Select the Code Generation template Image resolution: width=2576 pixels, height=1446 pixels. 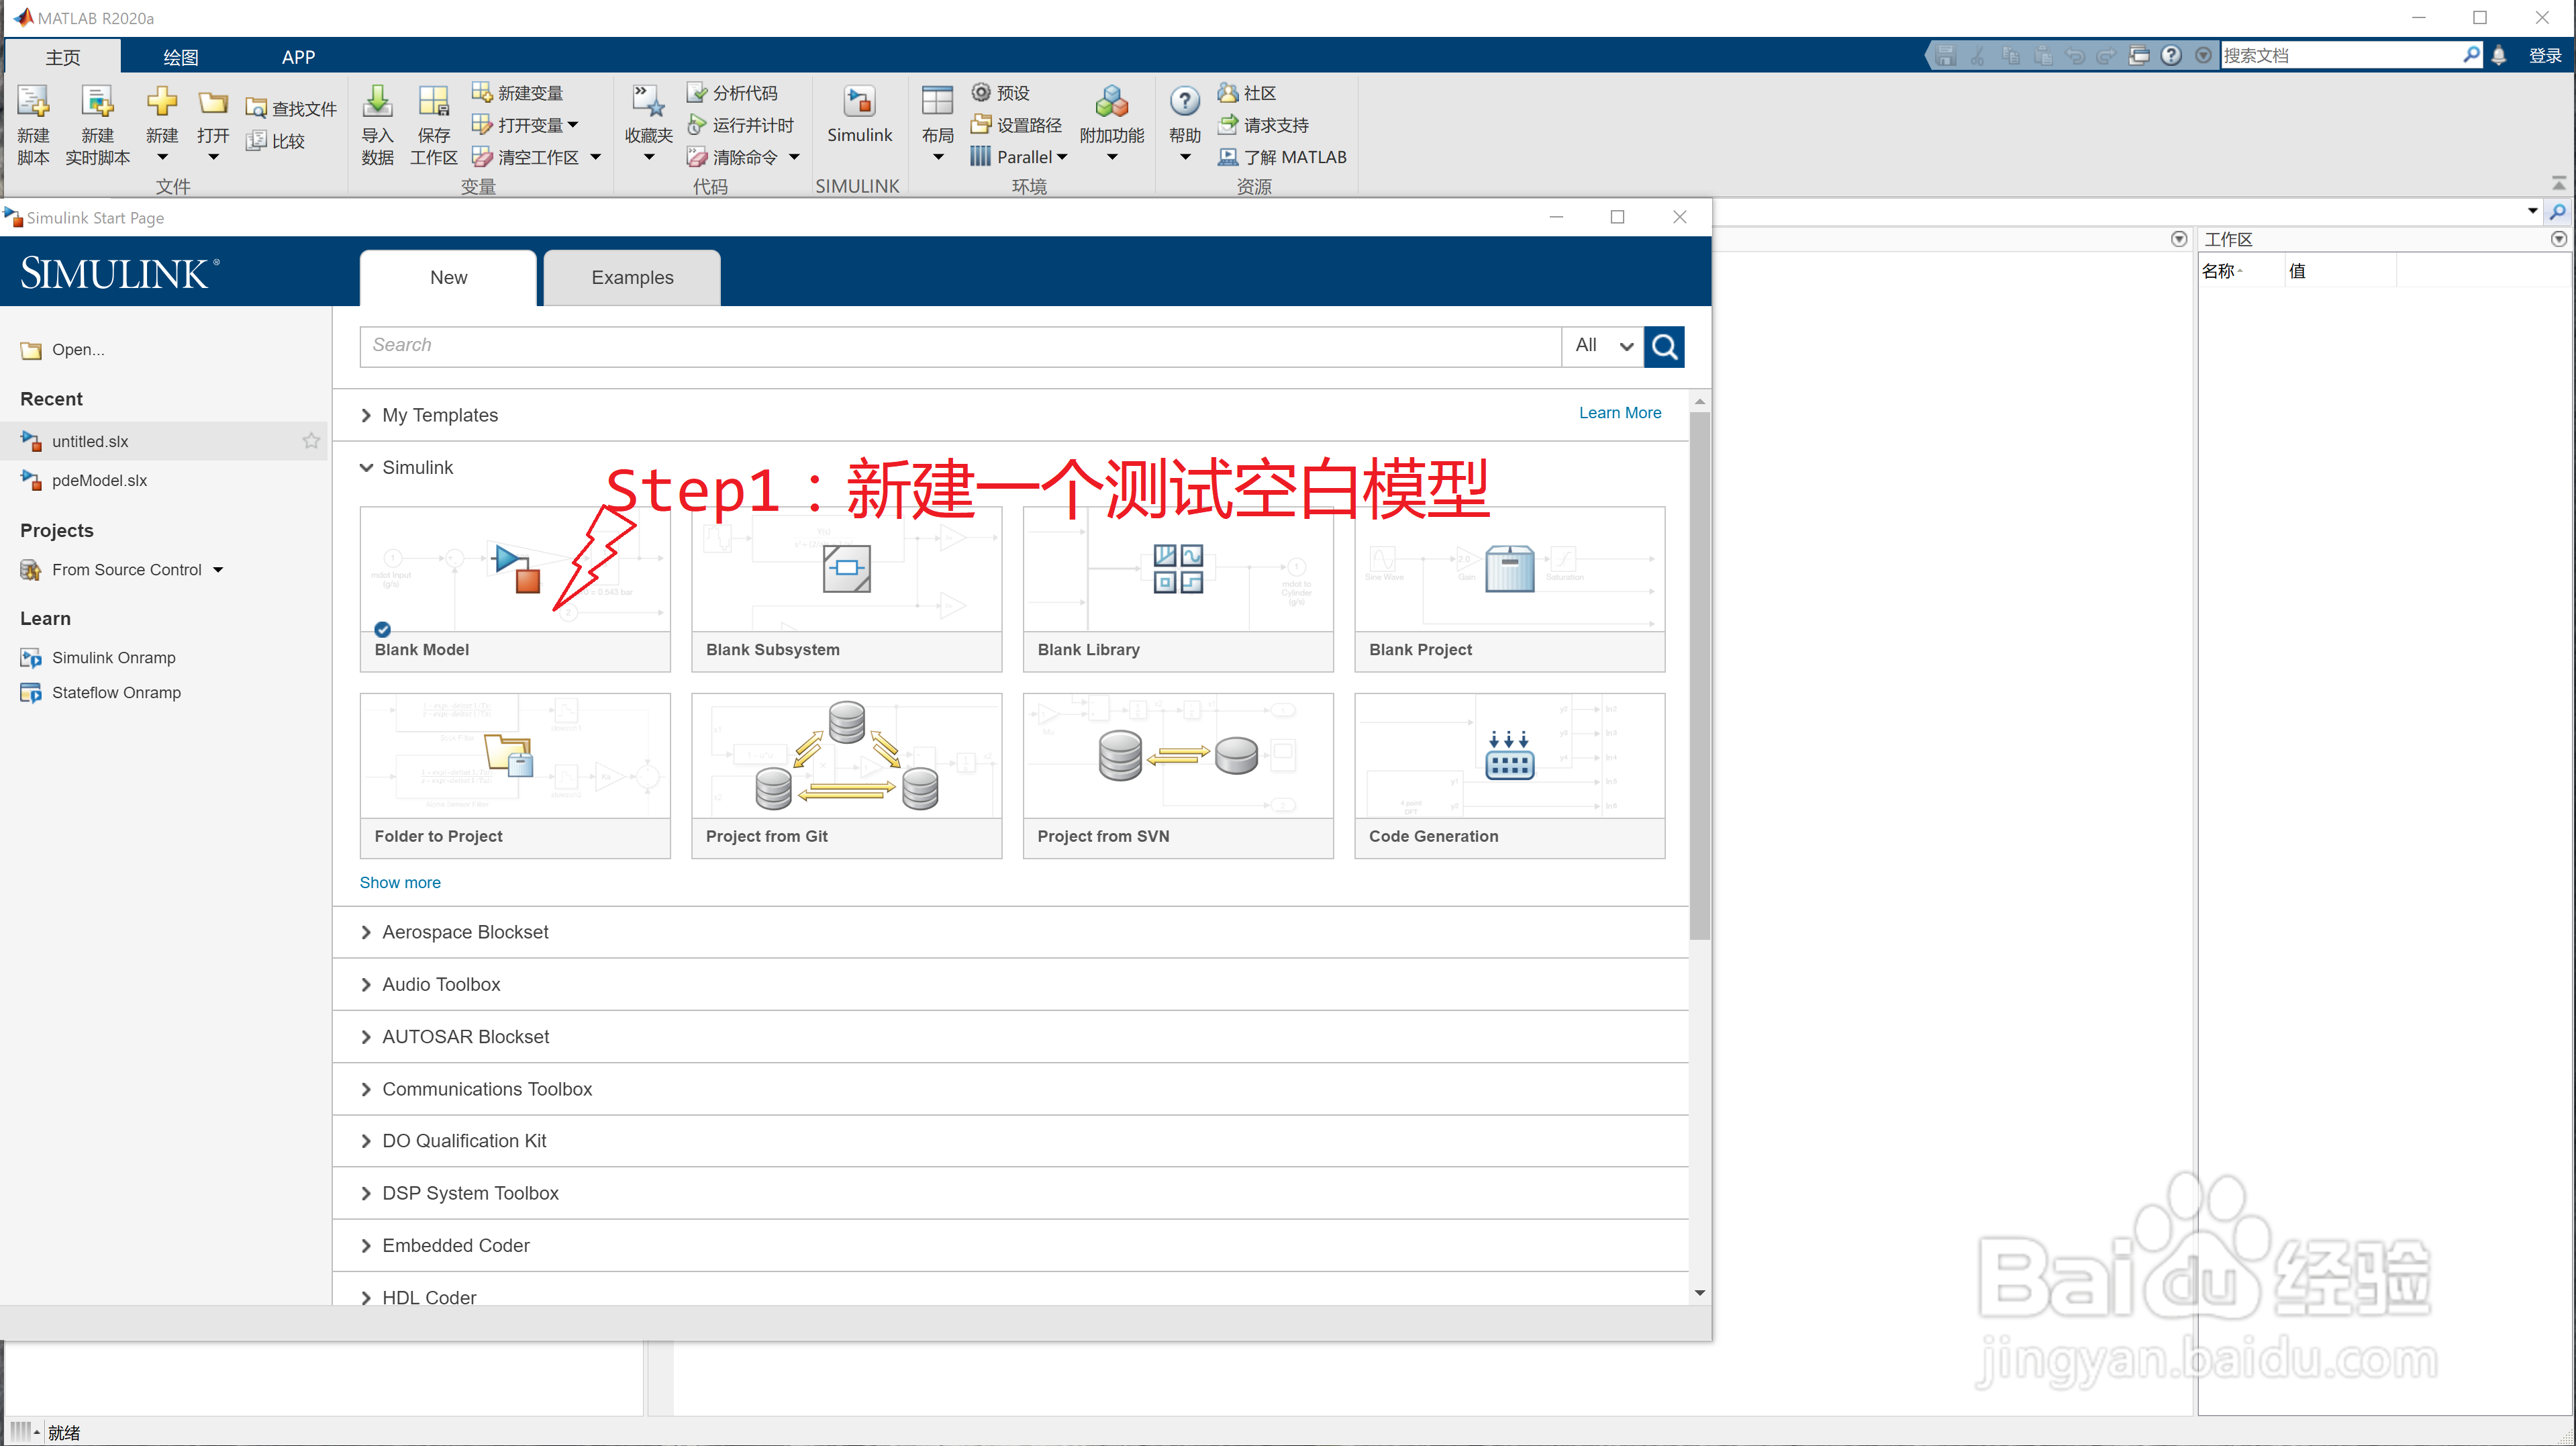coord(1509,776)
